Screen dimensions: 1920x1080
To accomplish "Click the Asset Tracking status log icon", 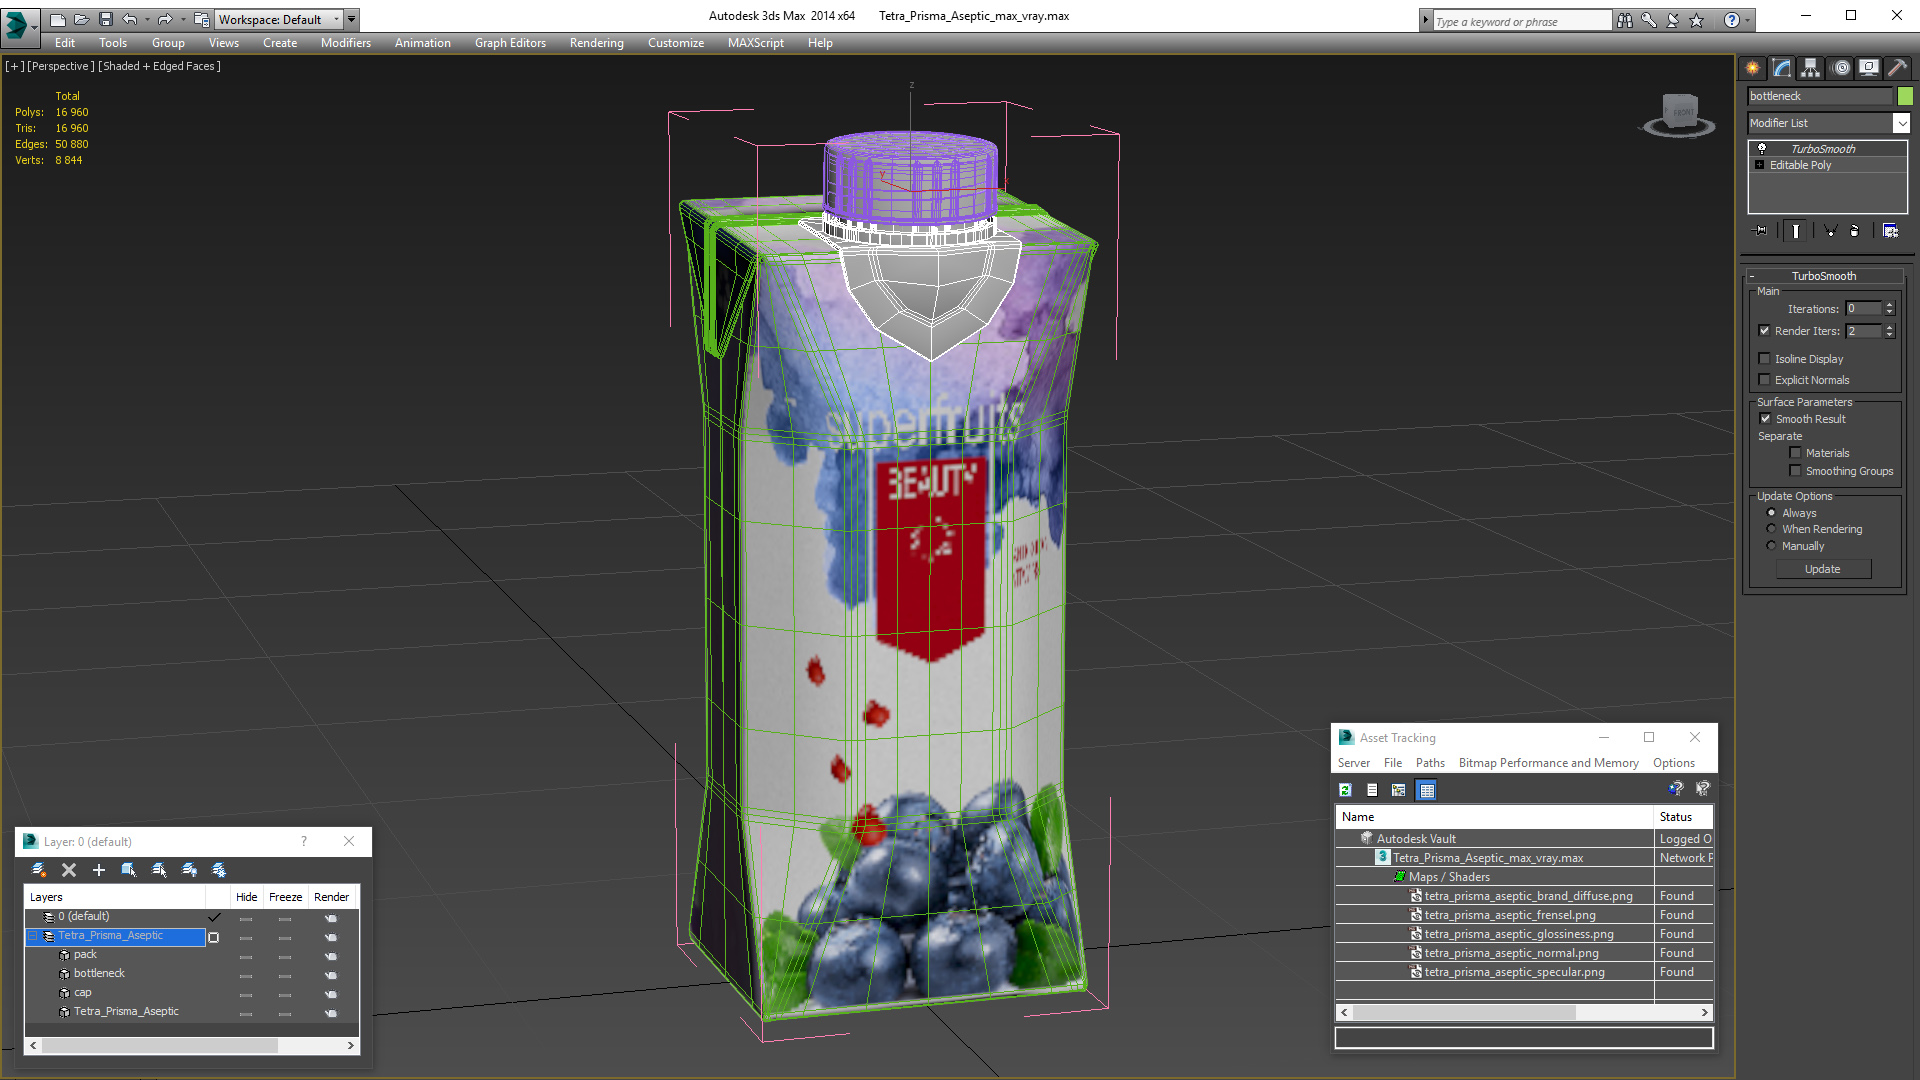I will (1372, 790).
